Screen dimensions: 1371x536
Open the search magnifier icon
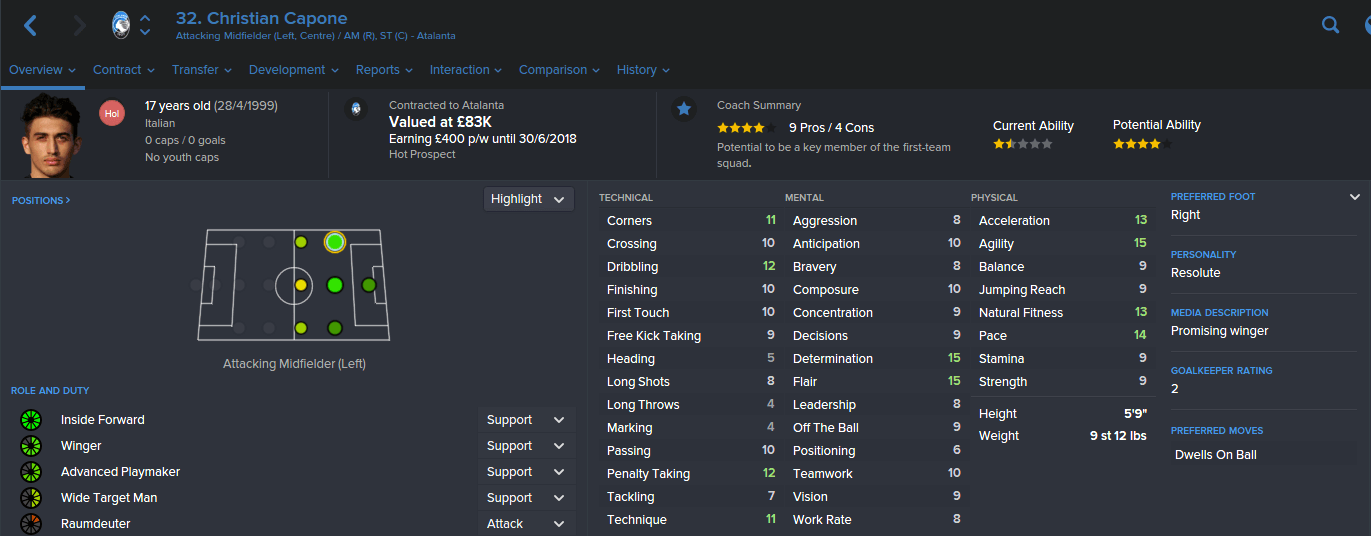(1330, 25)
